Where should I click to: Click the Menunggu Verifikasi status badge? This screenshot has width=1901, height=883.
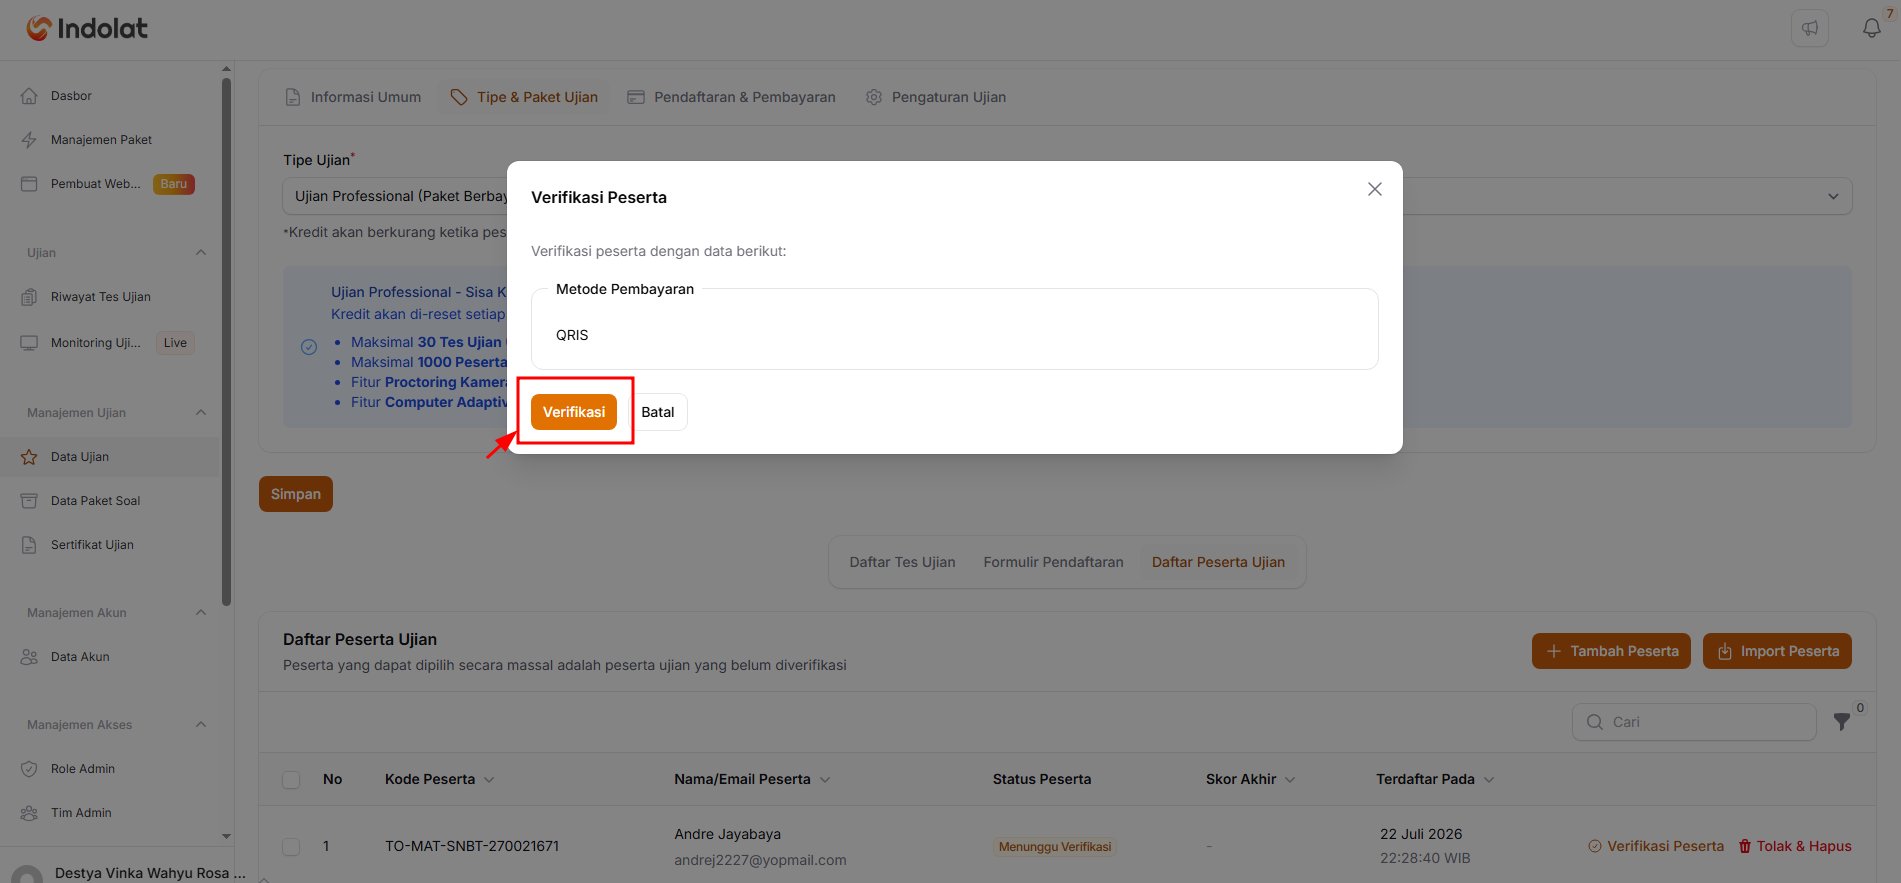coord(1054,847)
